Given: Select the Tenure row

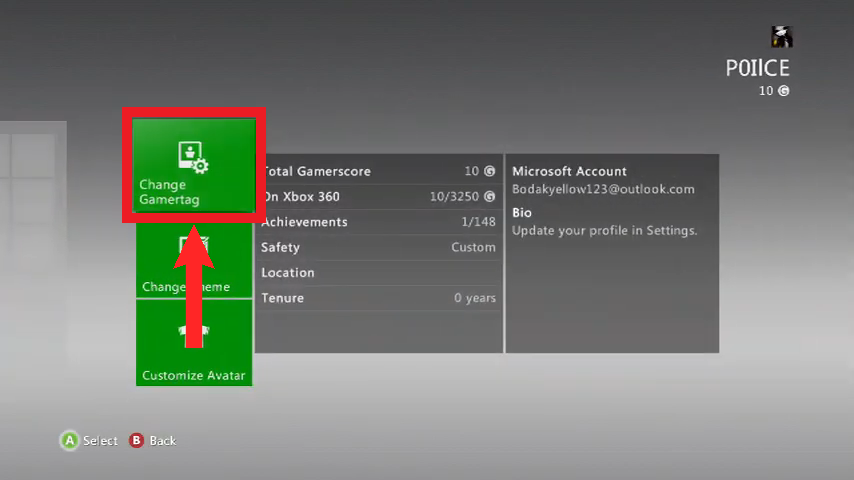Looking at the screenshot, I should pos(379,298).
